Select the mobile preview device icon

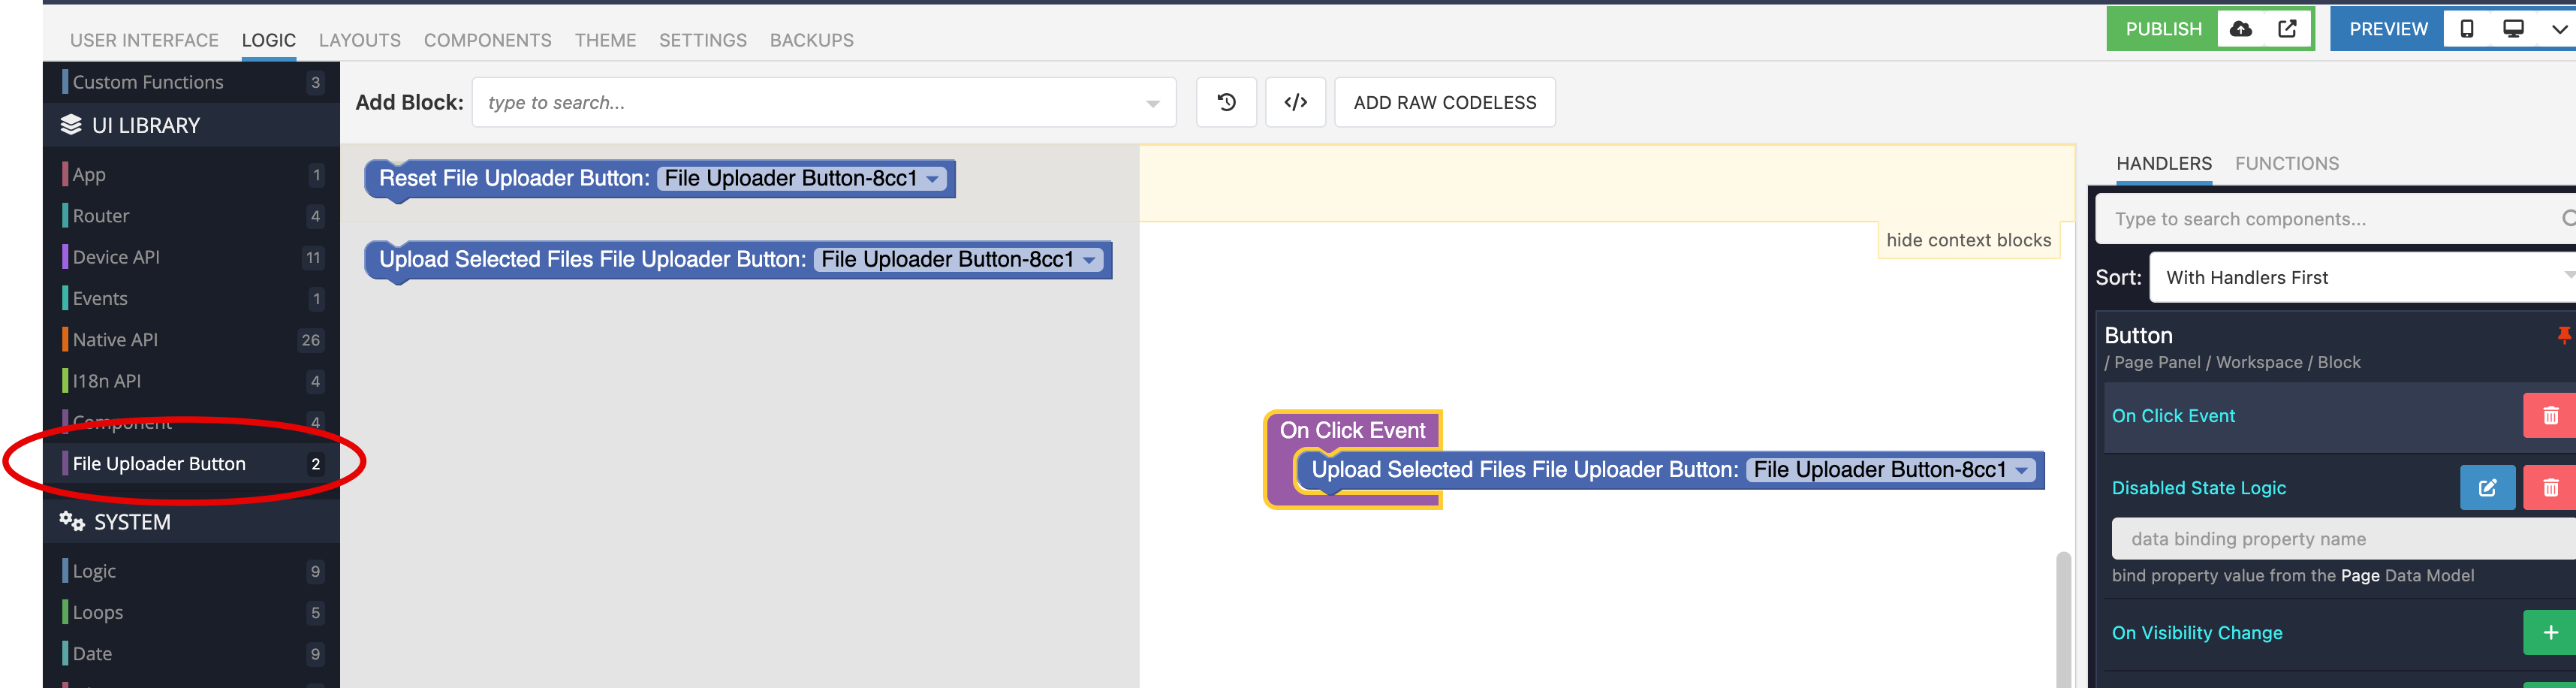click(2467, 29)
